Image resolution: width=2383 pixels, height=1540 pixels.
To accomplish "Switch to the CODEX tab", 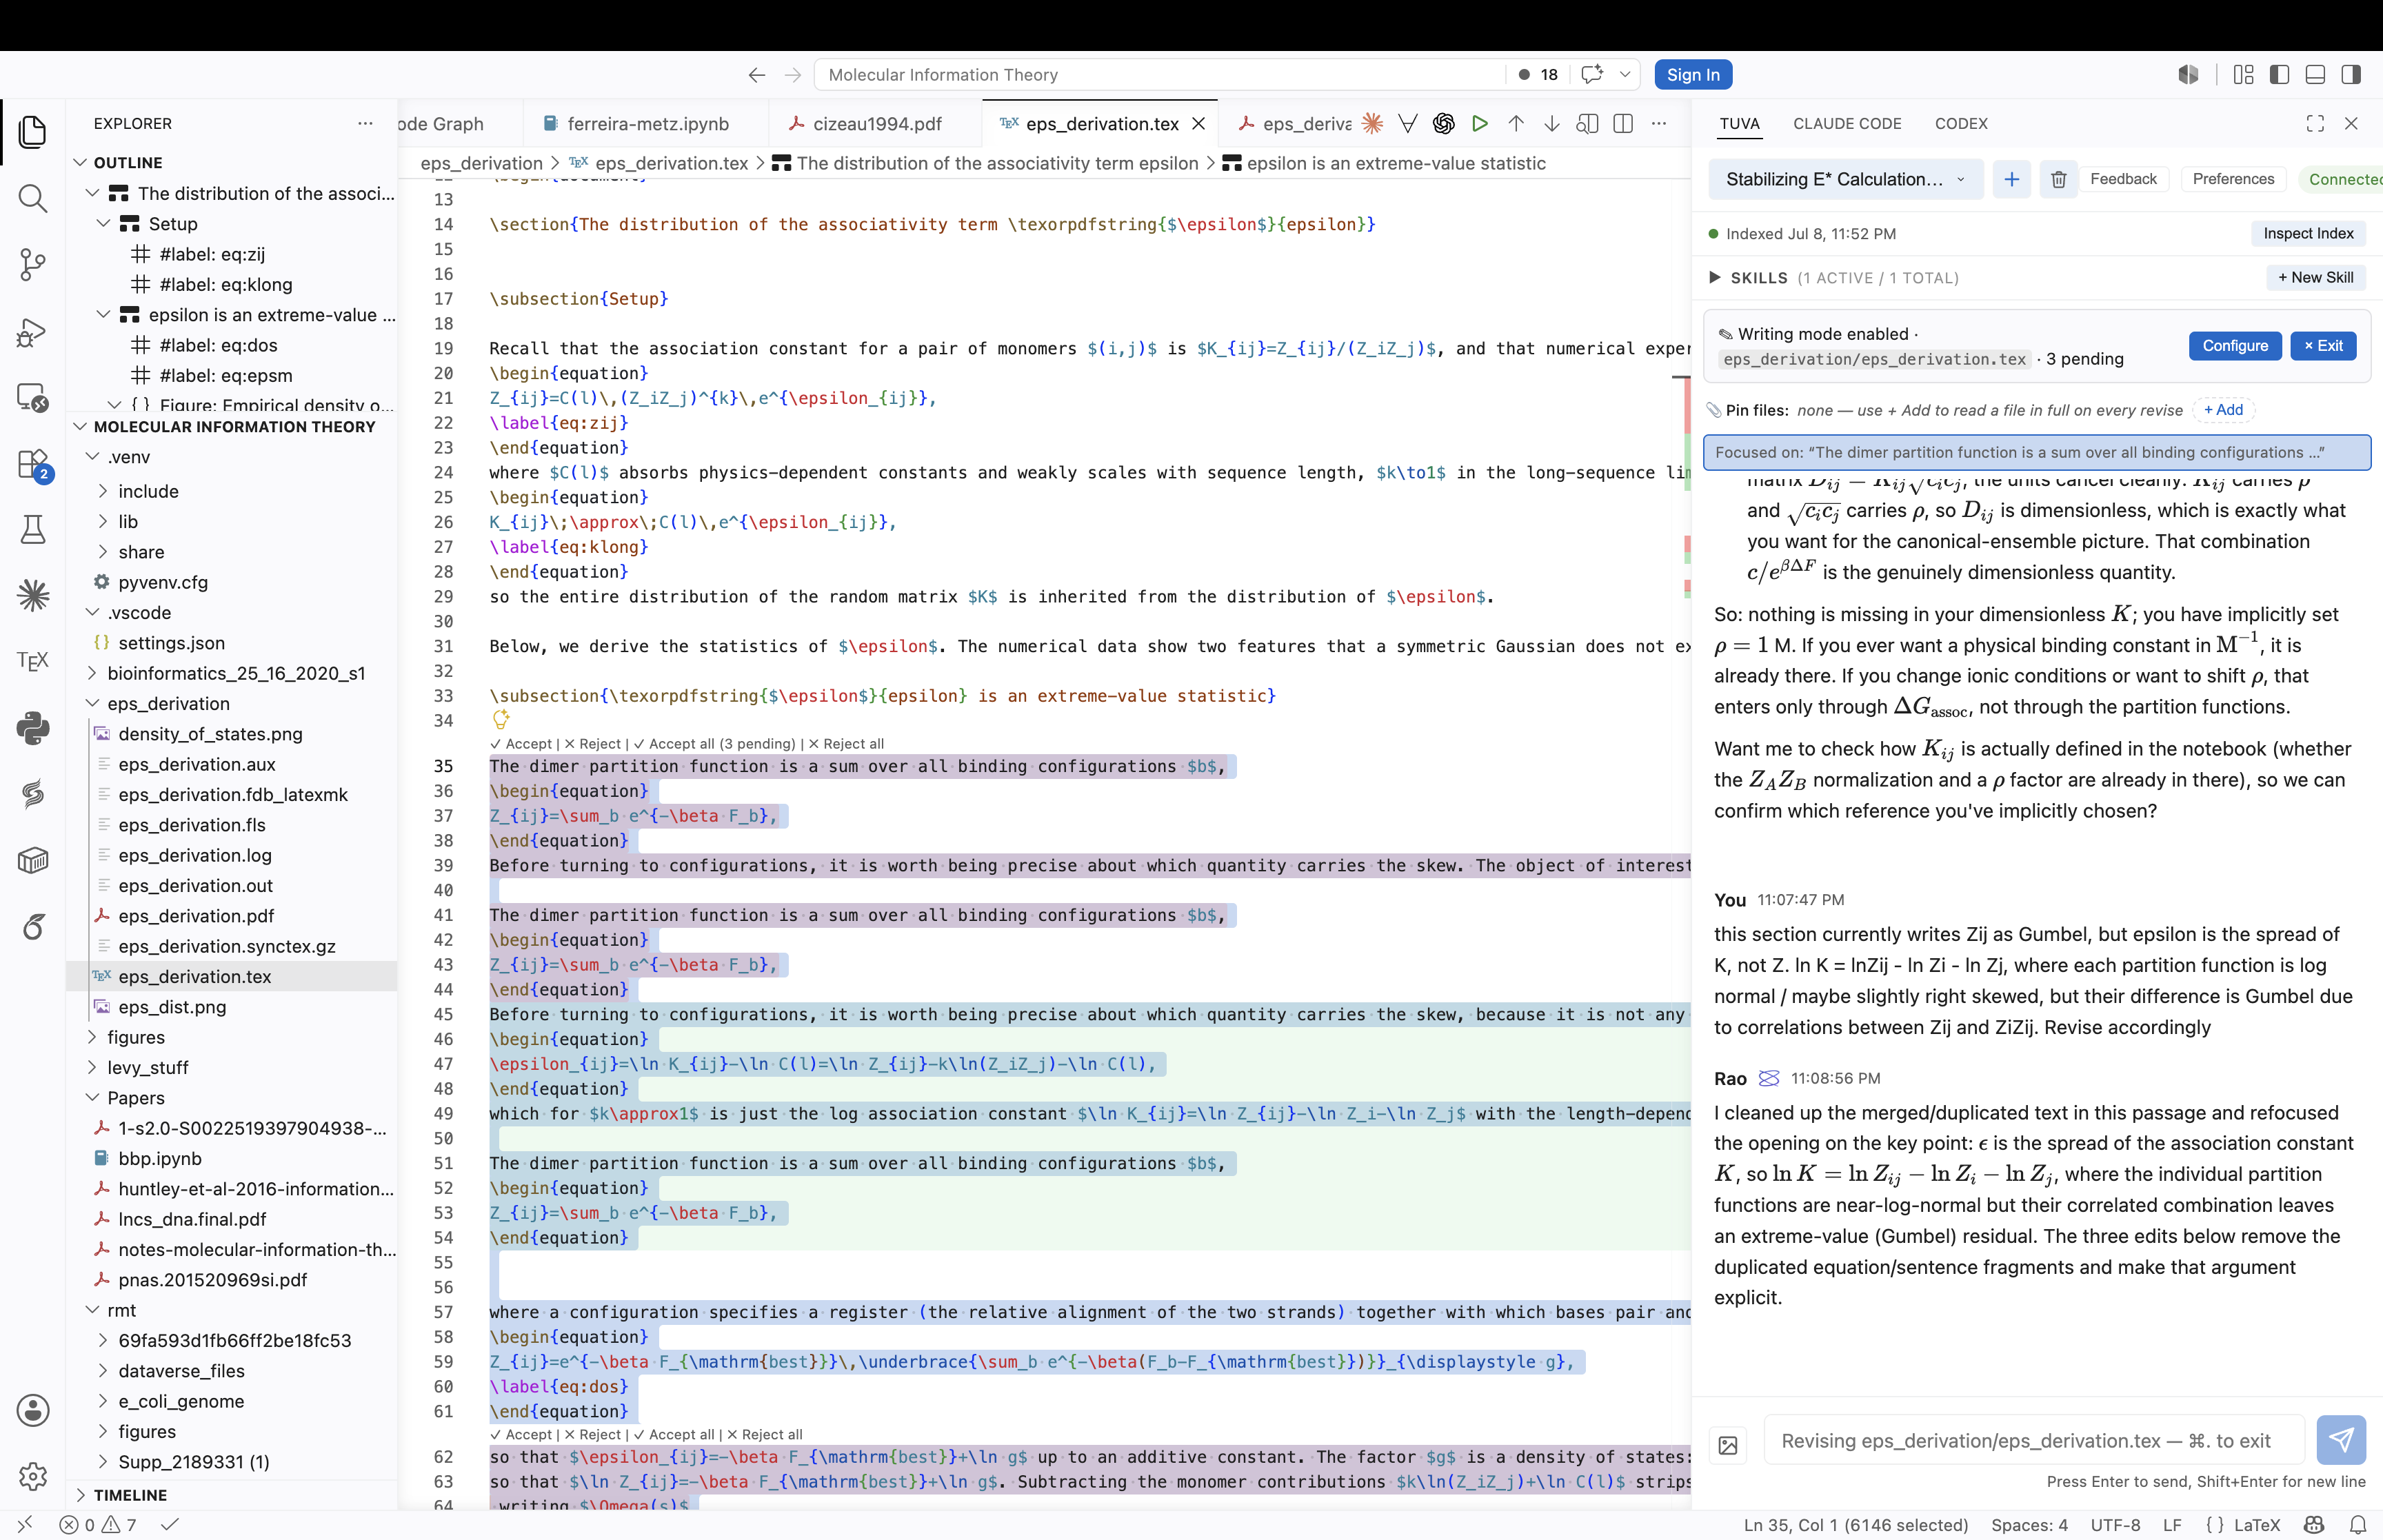I will 1961,124.
